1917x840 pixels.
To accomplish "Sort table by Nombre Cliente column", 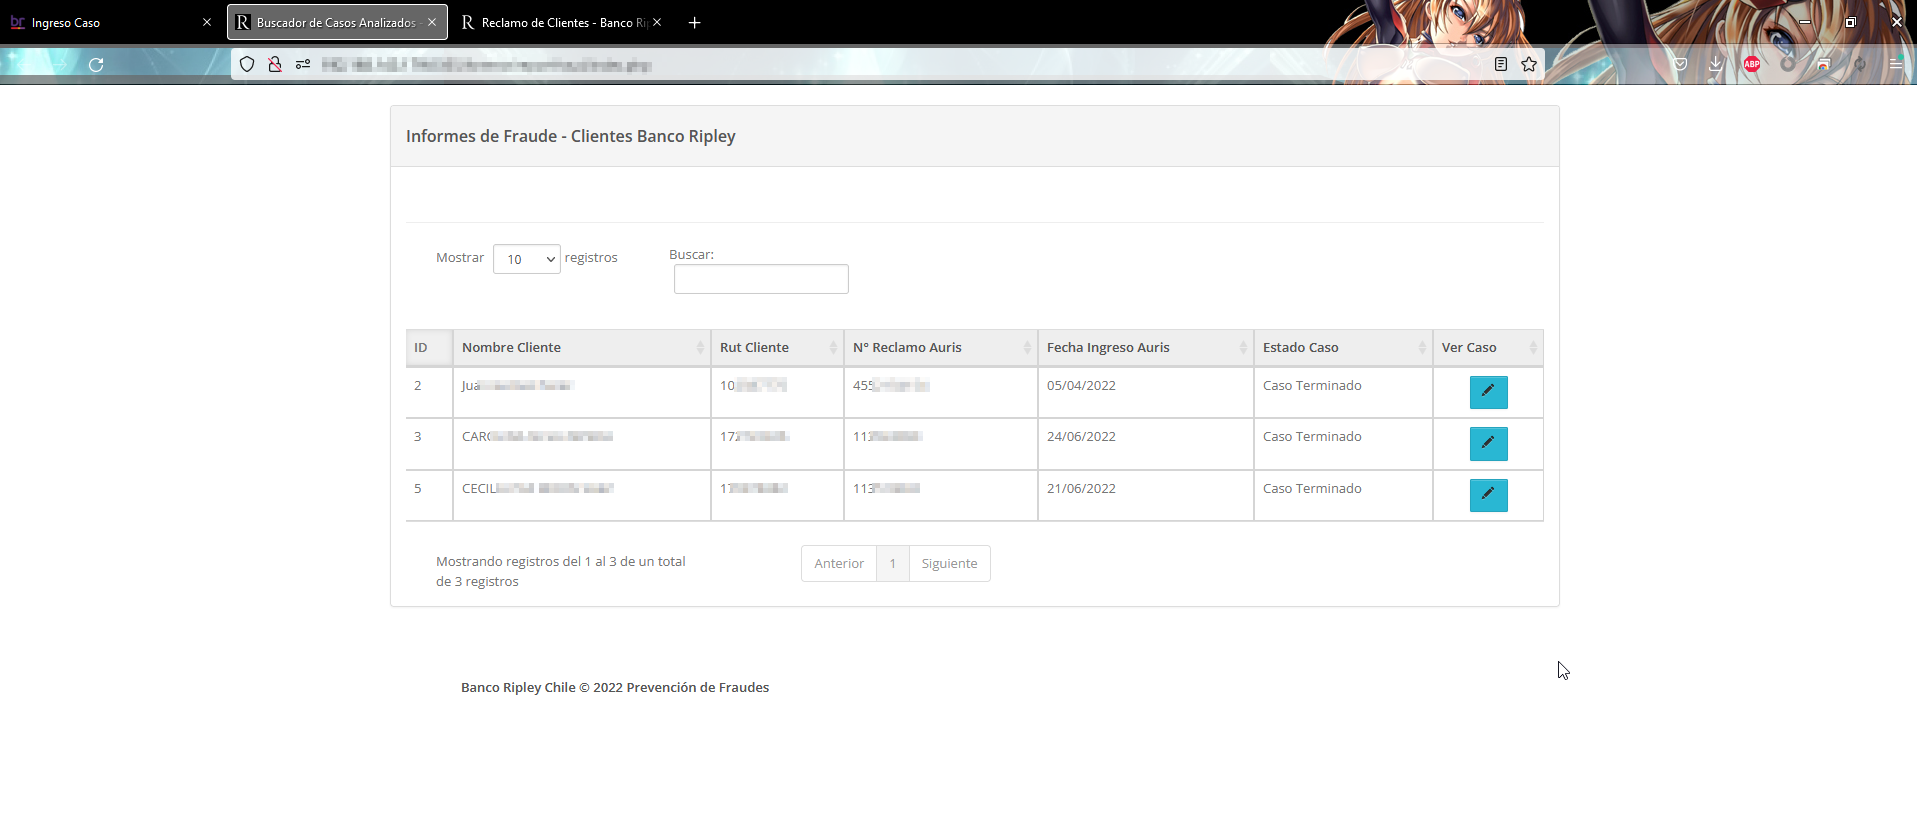I will [582, 348].
